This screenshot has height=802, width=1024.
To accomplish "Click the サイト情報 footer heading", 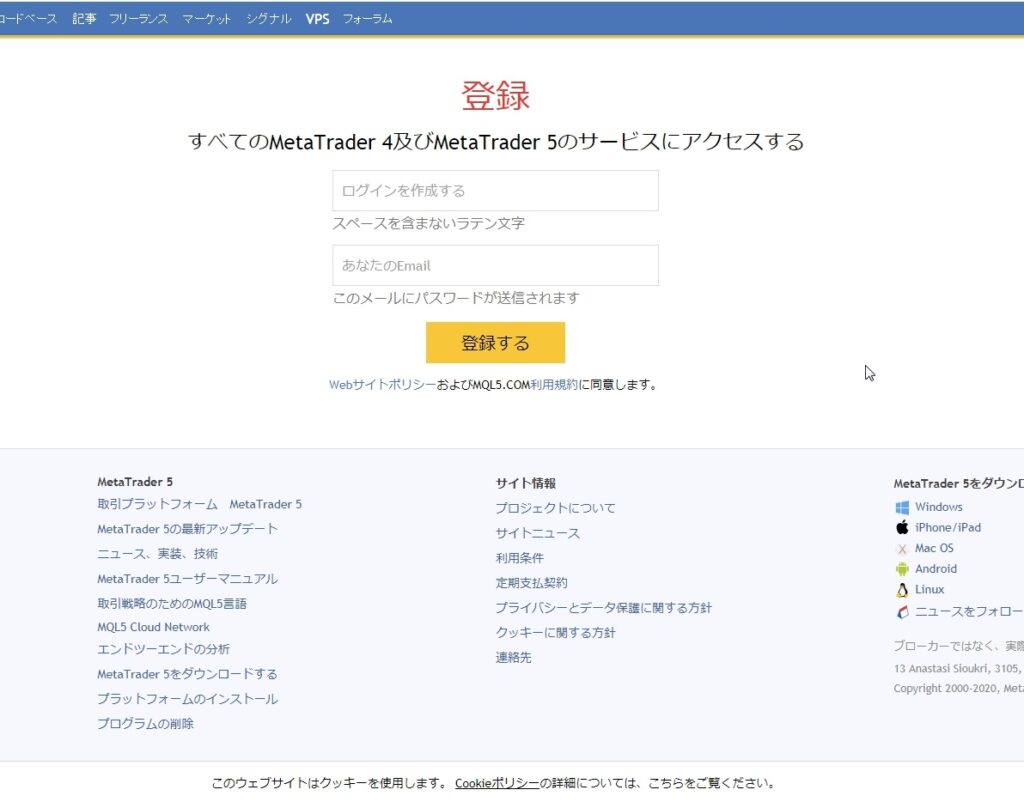I will pyautogui.click(x=526, y=483).
